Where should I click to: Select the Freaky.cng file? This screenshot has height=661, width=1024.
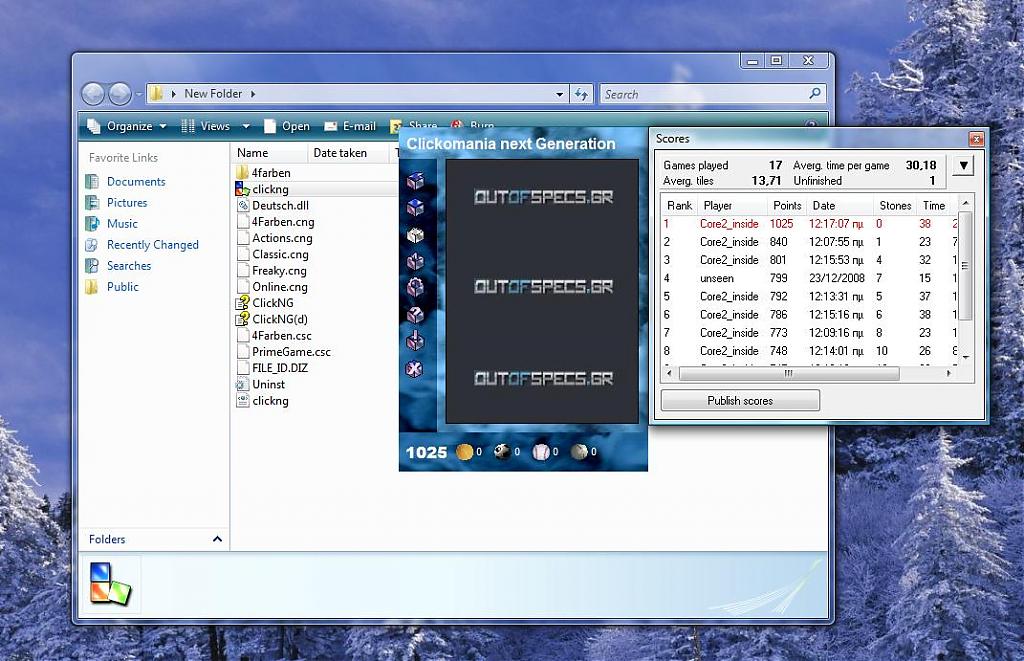click(272, 270)
